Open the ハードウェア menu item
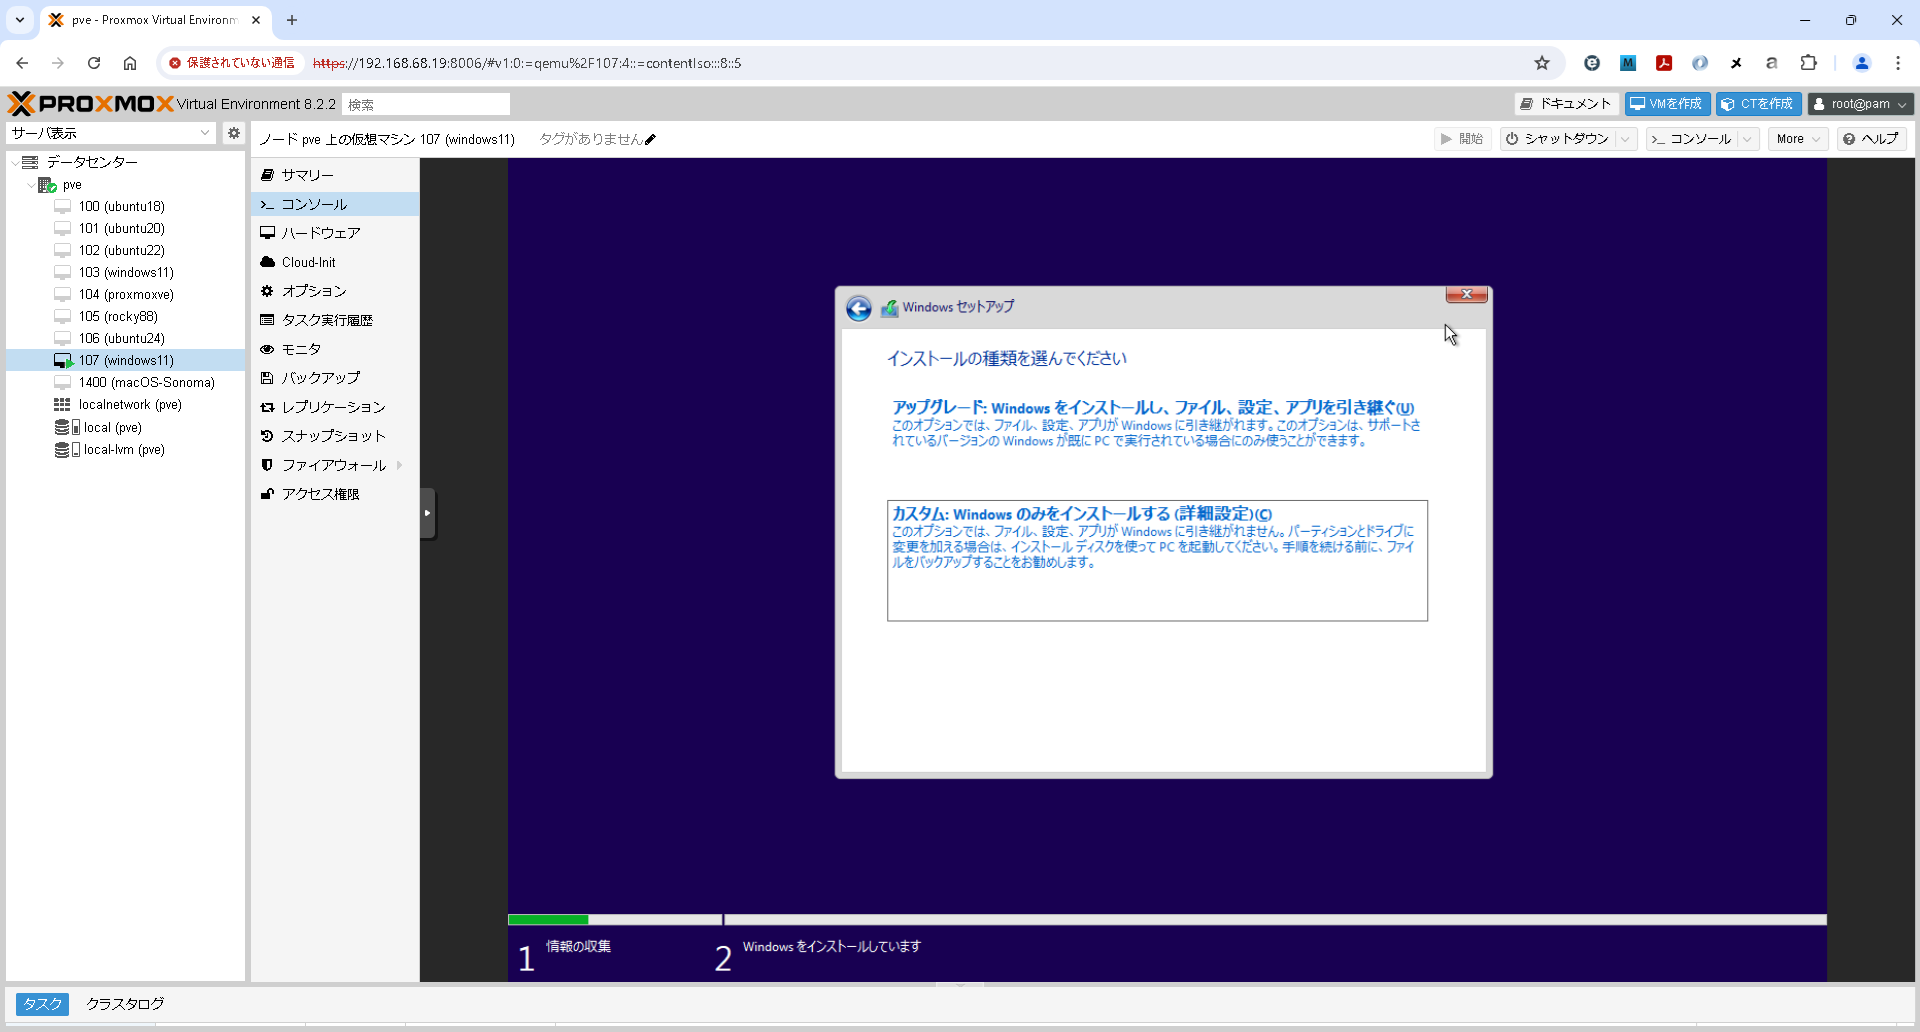The width and height of the screenshot is (1920, 1032). click(x=335, y=233)
